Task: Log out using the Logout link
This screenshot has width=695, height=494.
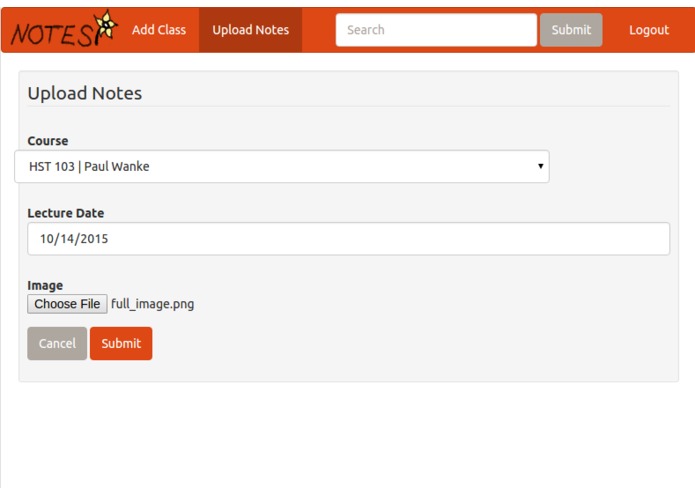Action: [x=649, y=30]
